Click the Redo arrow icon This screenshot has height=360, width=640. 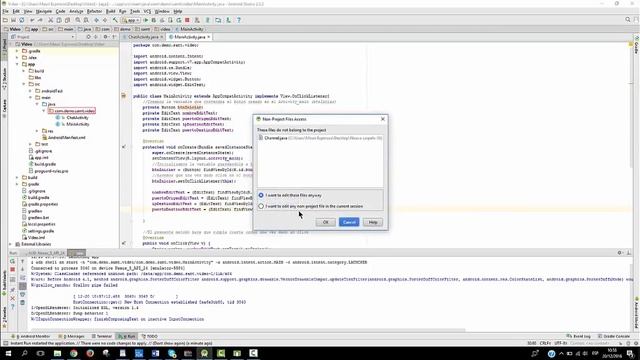click(x=40, y=20)
